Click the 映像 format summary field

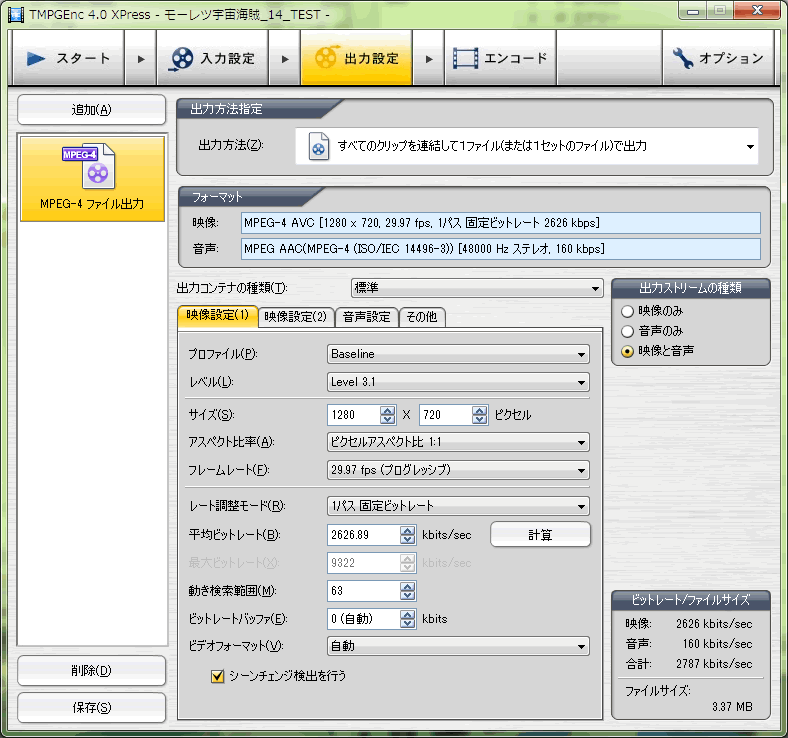(x=501, y=223)
